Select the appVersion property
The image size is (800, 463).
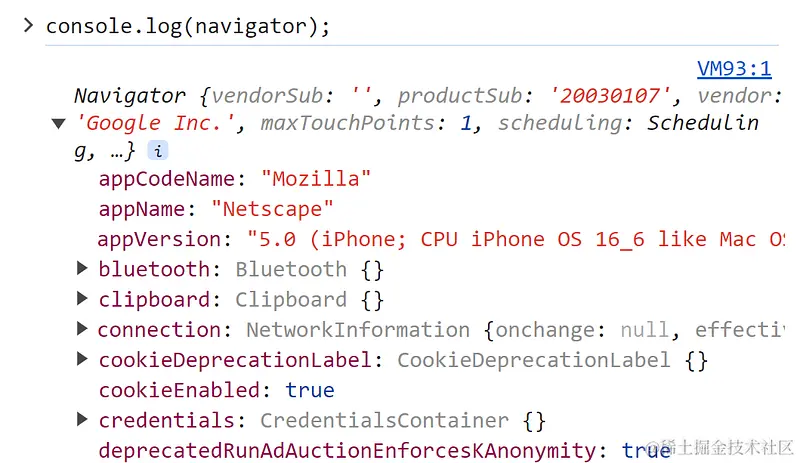(x=159, y=239)
